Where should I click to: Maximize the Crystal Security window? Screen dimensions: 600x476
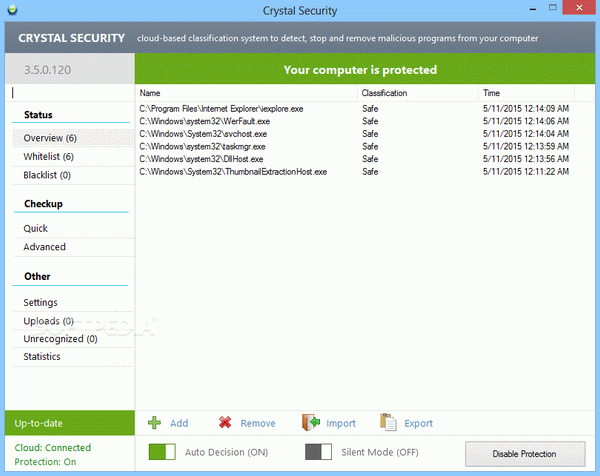[x=553, y=8]
